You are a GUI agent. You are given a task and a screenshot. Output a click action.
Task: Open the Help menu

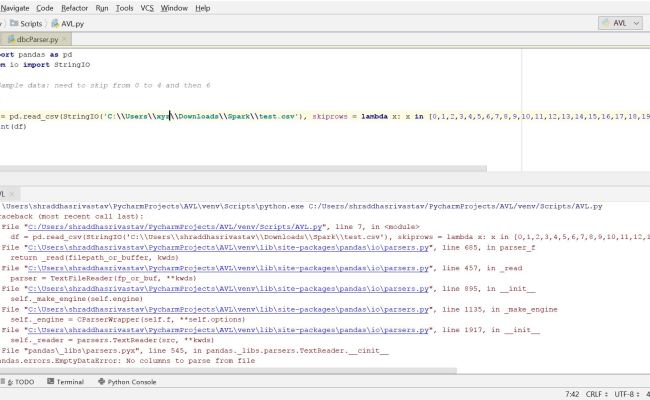[x=203, y=8]
